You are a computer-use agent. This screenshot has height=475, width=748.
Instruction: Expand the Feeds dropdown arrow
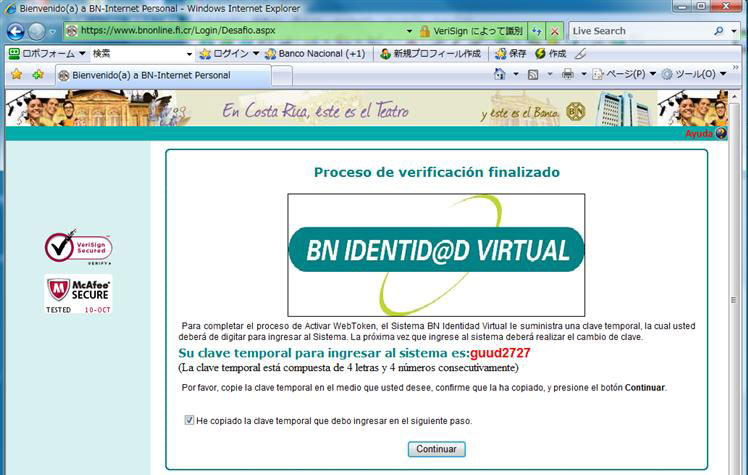point(550,74)
